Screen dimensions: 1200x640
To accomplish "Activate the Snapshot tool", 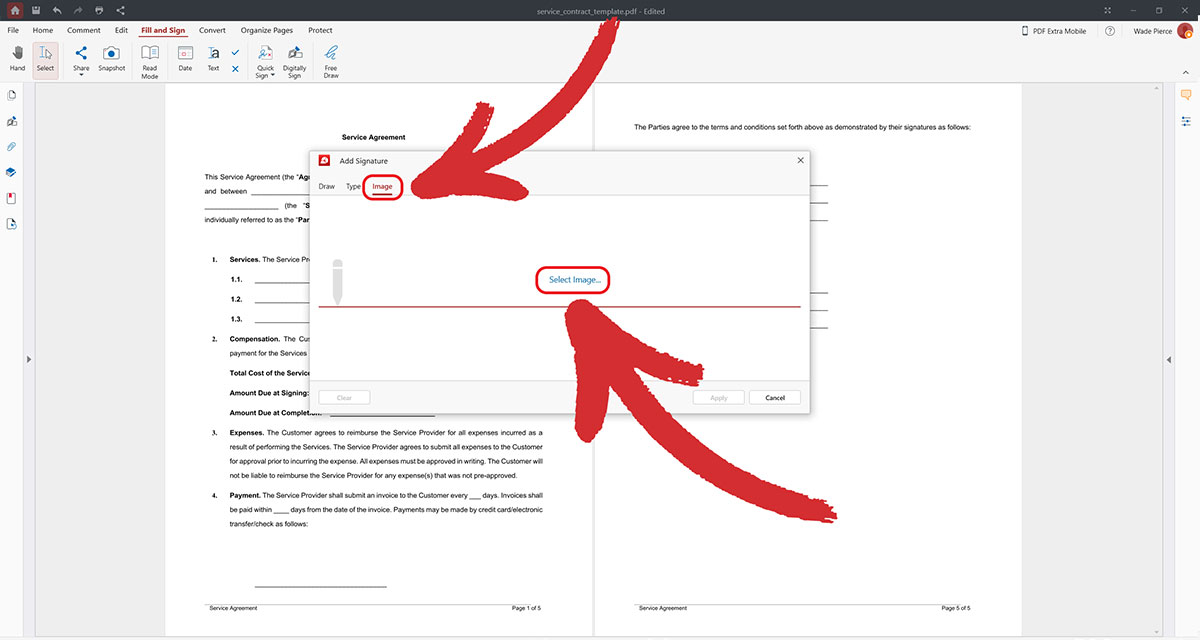I will tap(111, 53).
